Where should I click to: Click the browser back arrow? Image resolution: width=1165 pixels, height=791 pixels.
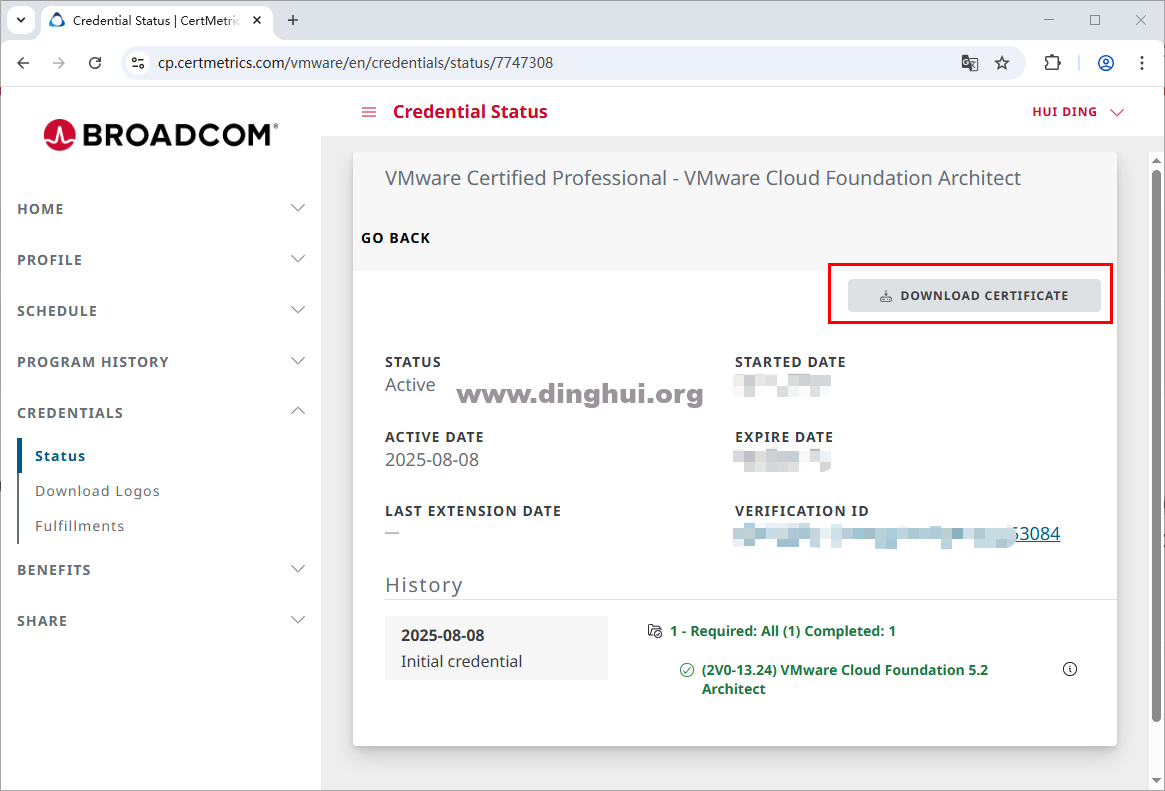23,63
